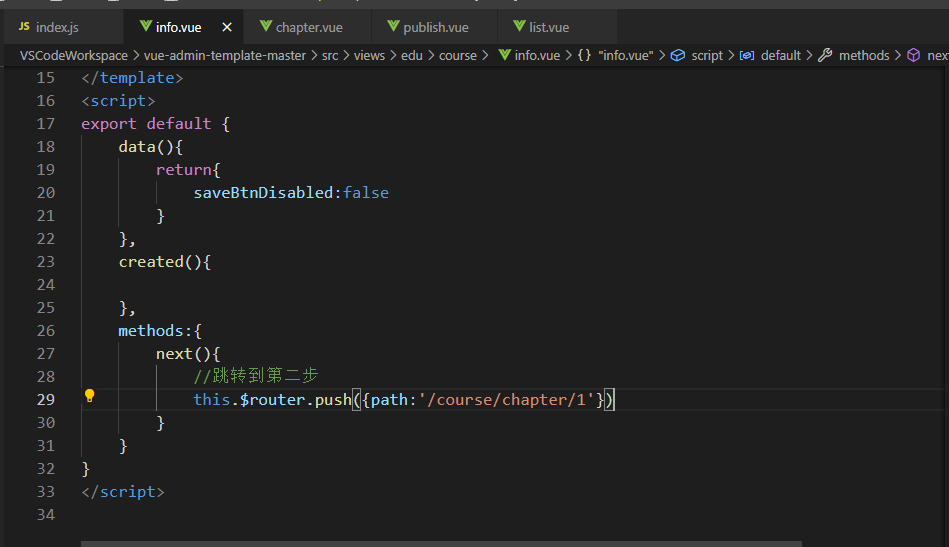Image resolution: width=949 pixels, height=547 pixels.
Task: Click the horizontal scrollbar at editor bottom
Action: click(441, 544)
